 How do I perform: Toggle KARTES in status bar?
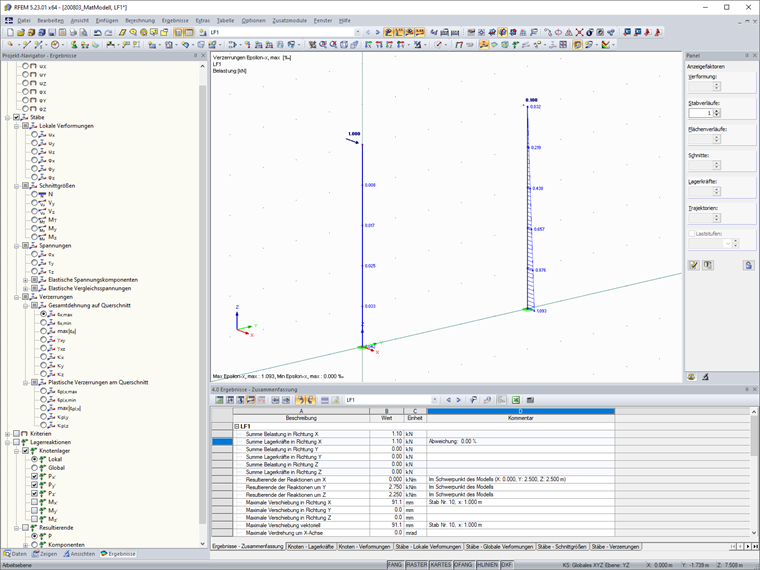coord(441,565)
